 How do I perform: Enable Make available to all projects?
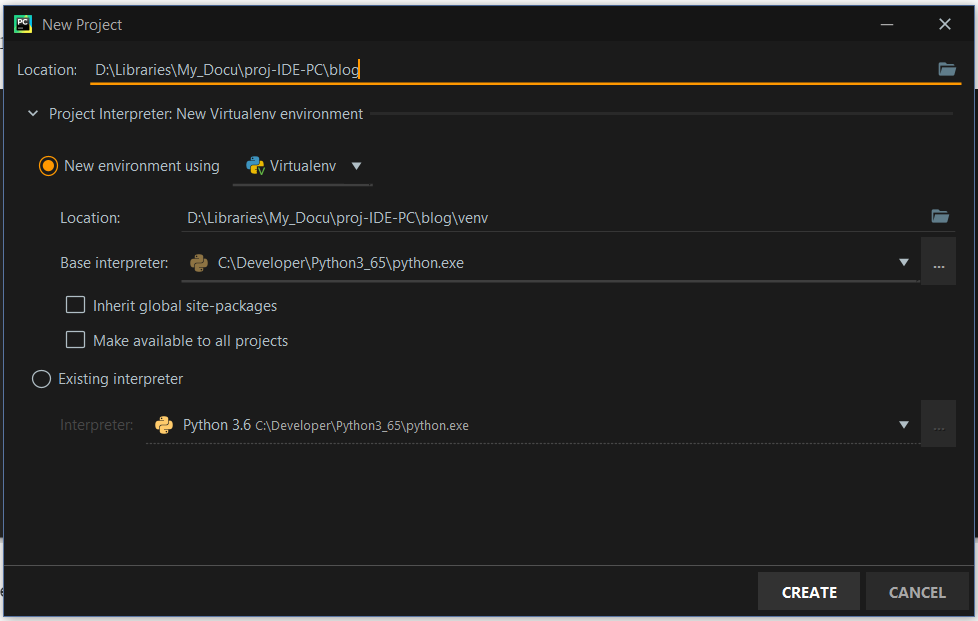pos(75,340)
